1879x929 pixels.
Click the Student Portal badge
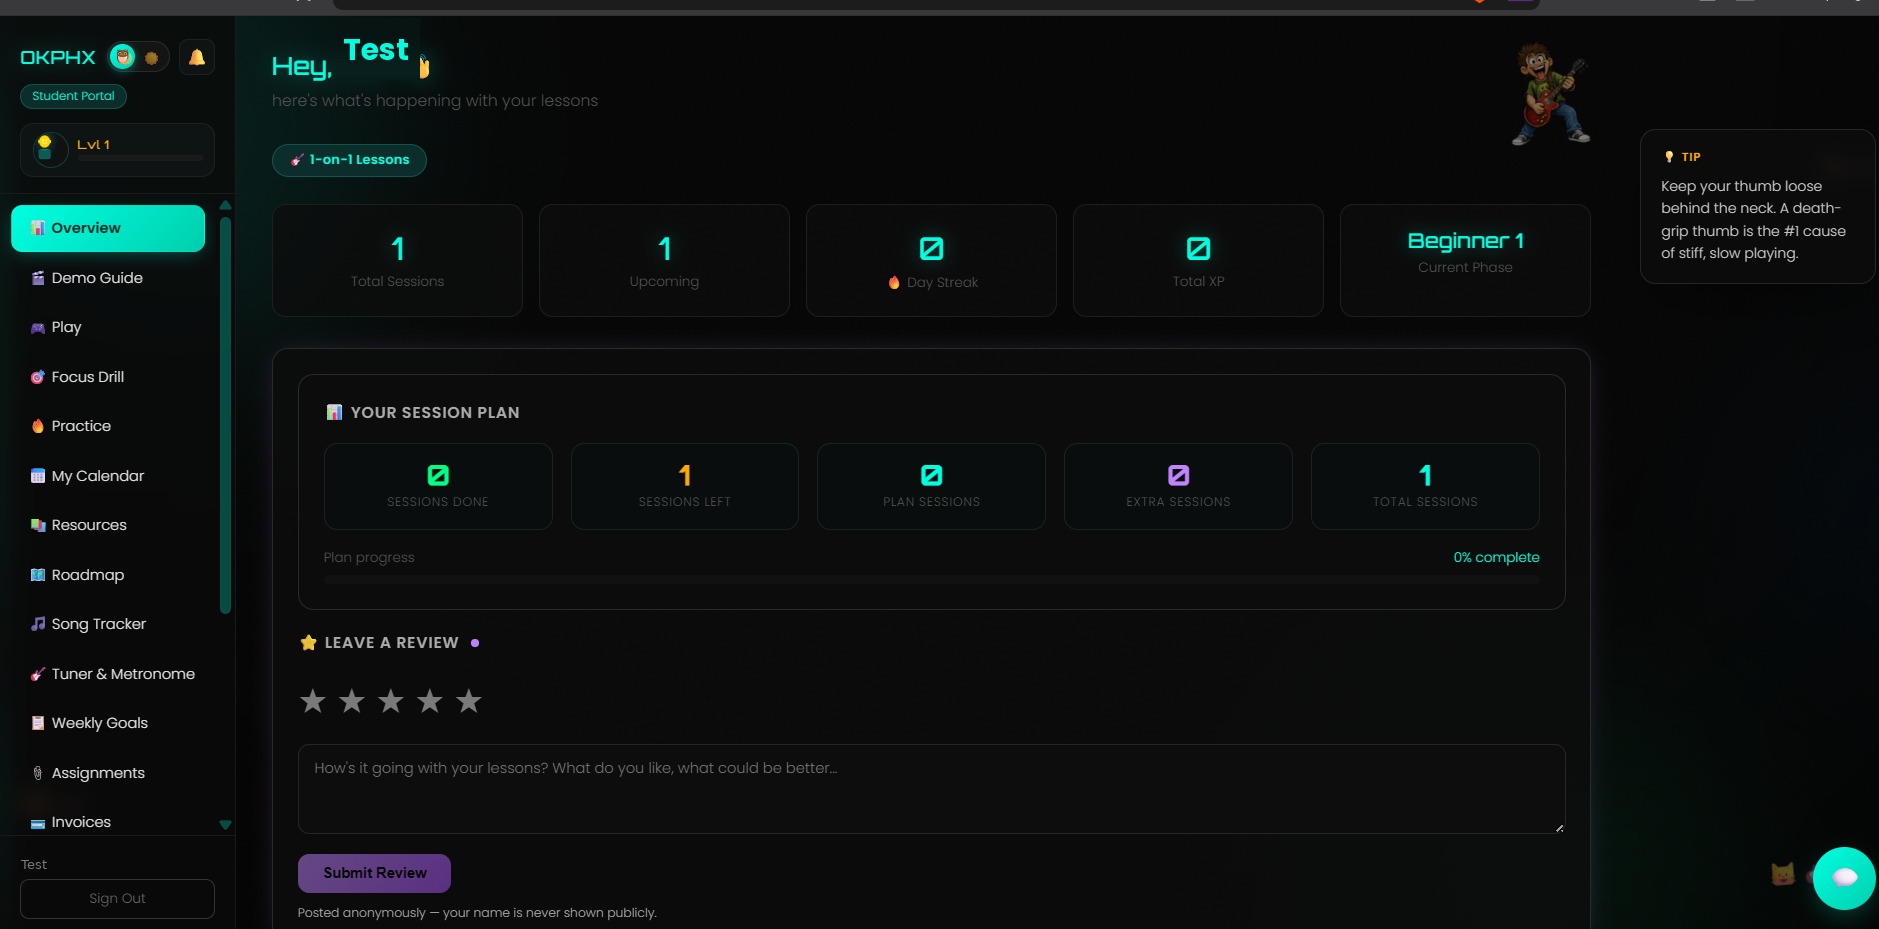pos(73,96)
